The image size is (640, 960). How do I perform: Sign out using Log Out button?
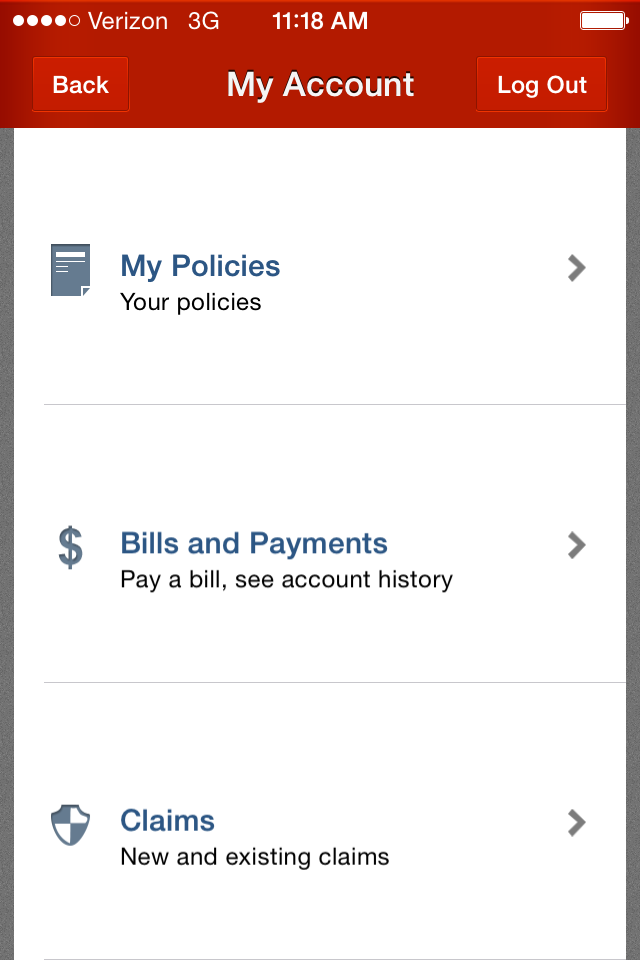coord(541,84)
